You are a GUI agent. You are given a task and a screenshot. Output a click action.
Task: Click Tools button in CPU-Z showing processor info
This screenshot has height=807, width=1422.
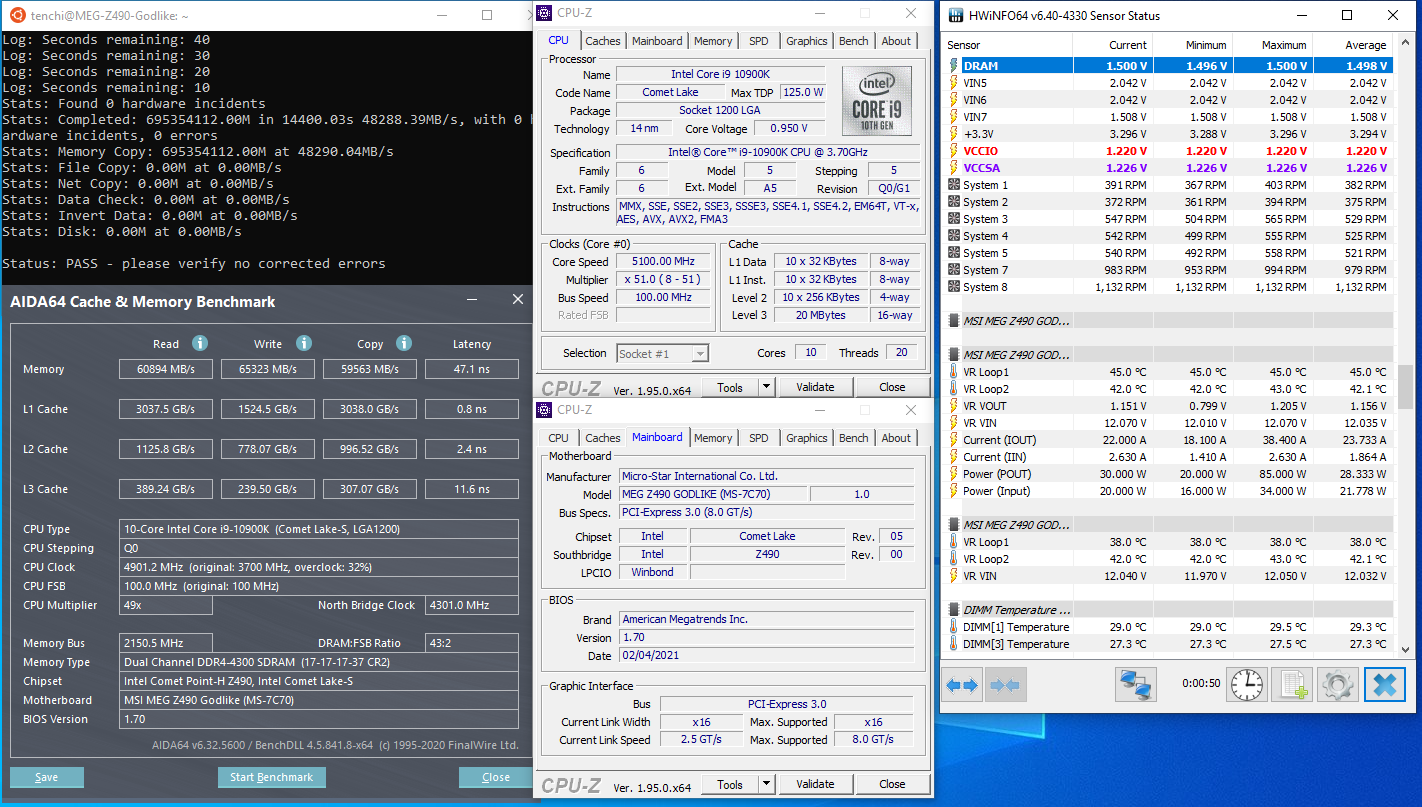(x=730, y=387)
